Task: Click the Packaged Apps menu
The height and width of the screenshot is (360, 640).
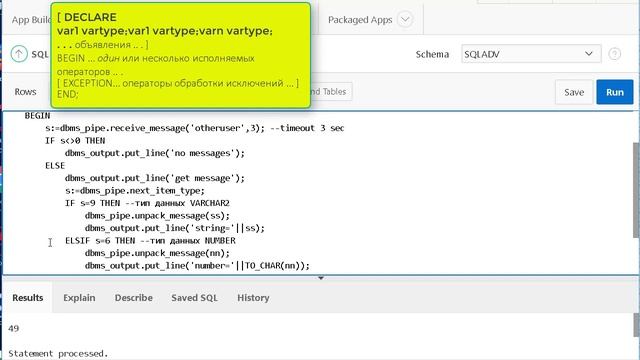Action: (360, 20)
